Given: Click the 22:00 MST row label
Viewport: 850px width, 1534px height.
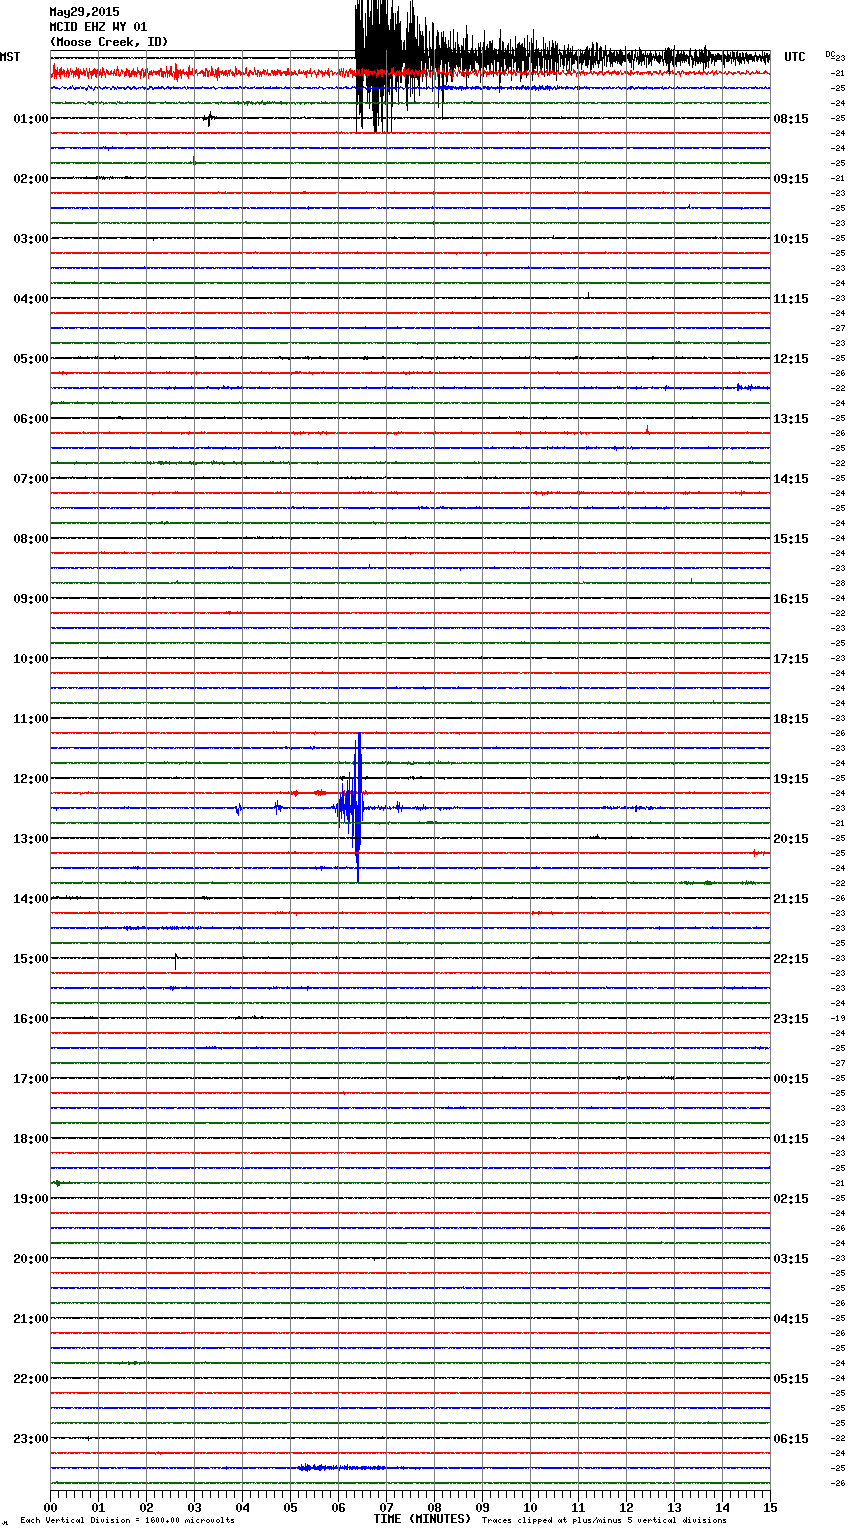Looking at the screenshot, I should (31, 1379).
